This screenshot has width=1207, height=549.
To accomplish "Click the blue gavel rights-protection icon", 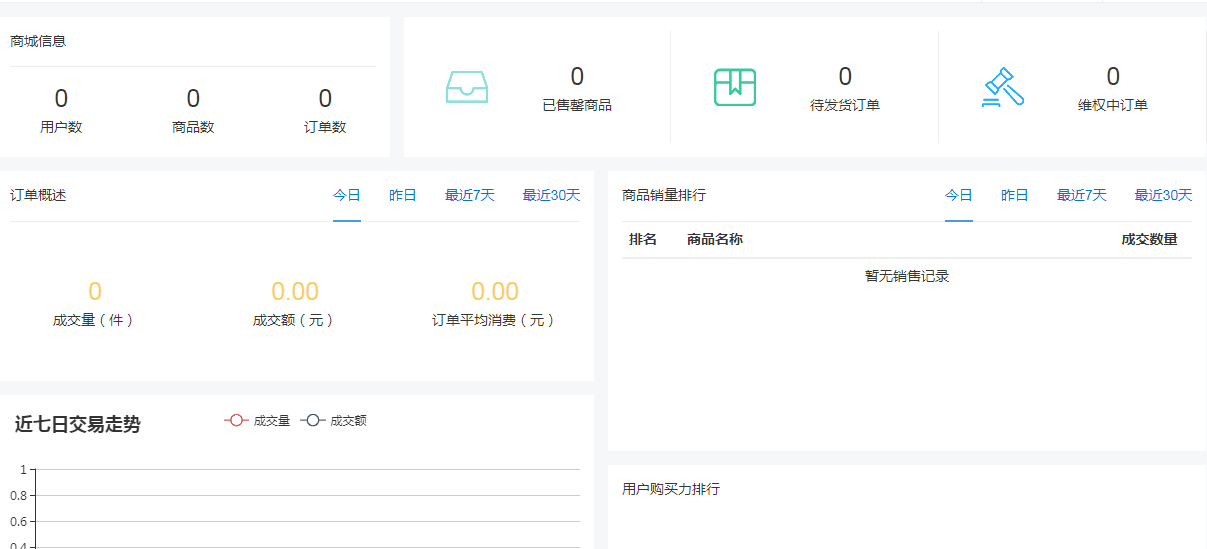I will click(x=1002, y=88).
